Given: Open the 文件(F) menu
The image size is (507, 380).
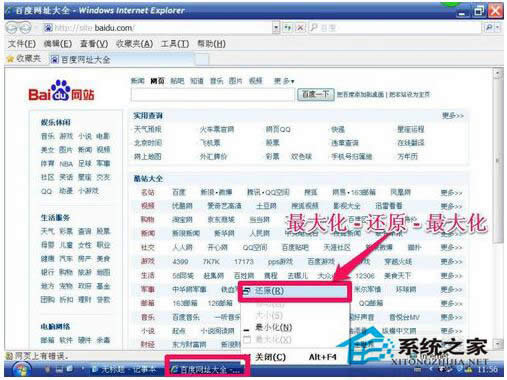Looking at the screenshot, I should click(x=22, y=44).
